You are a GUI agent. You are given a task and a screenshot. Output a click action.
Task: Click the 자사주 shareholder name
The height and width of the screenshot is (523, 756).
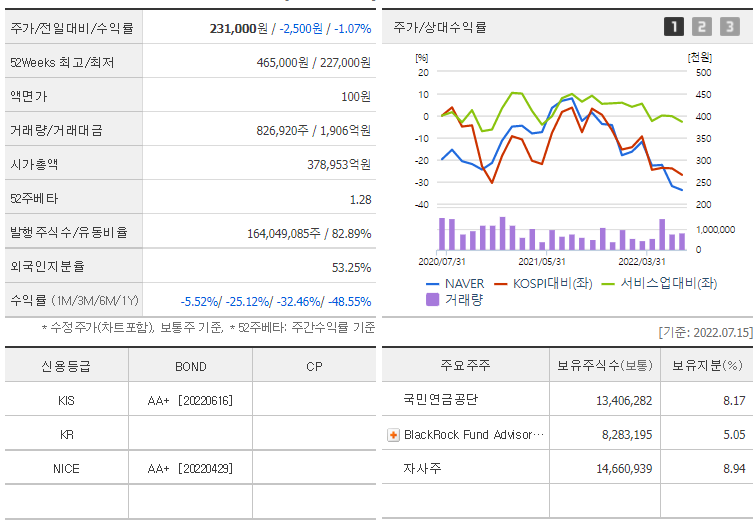coord(422,468)
